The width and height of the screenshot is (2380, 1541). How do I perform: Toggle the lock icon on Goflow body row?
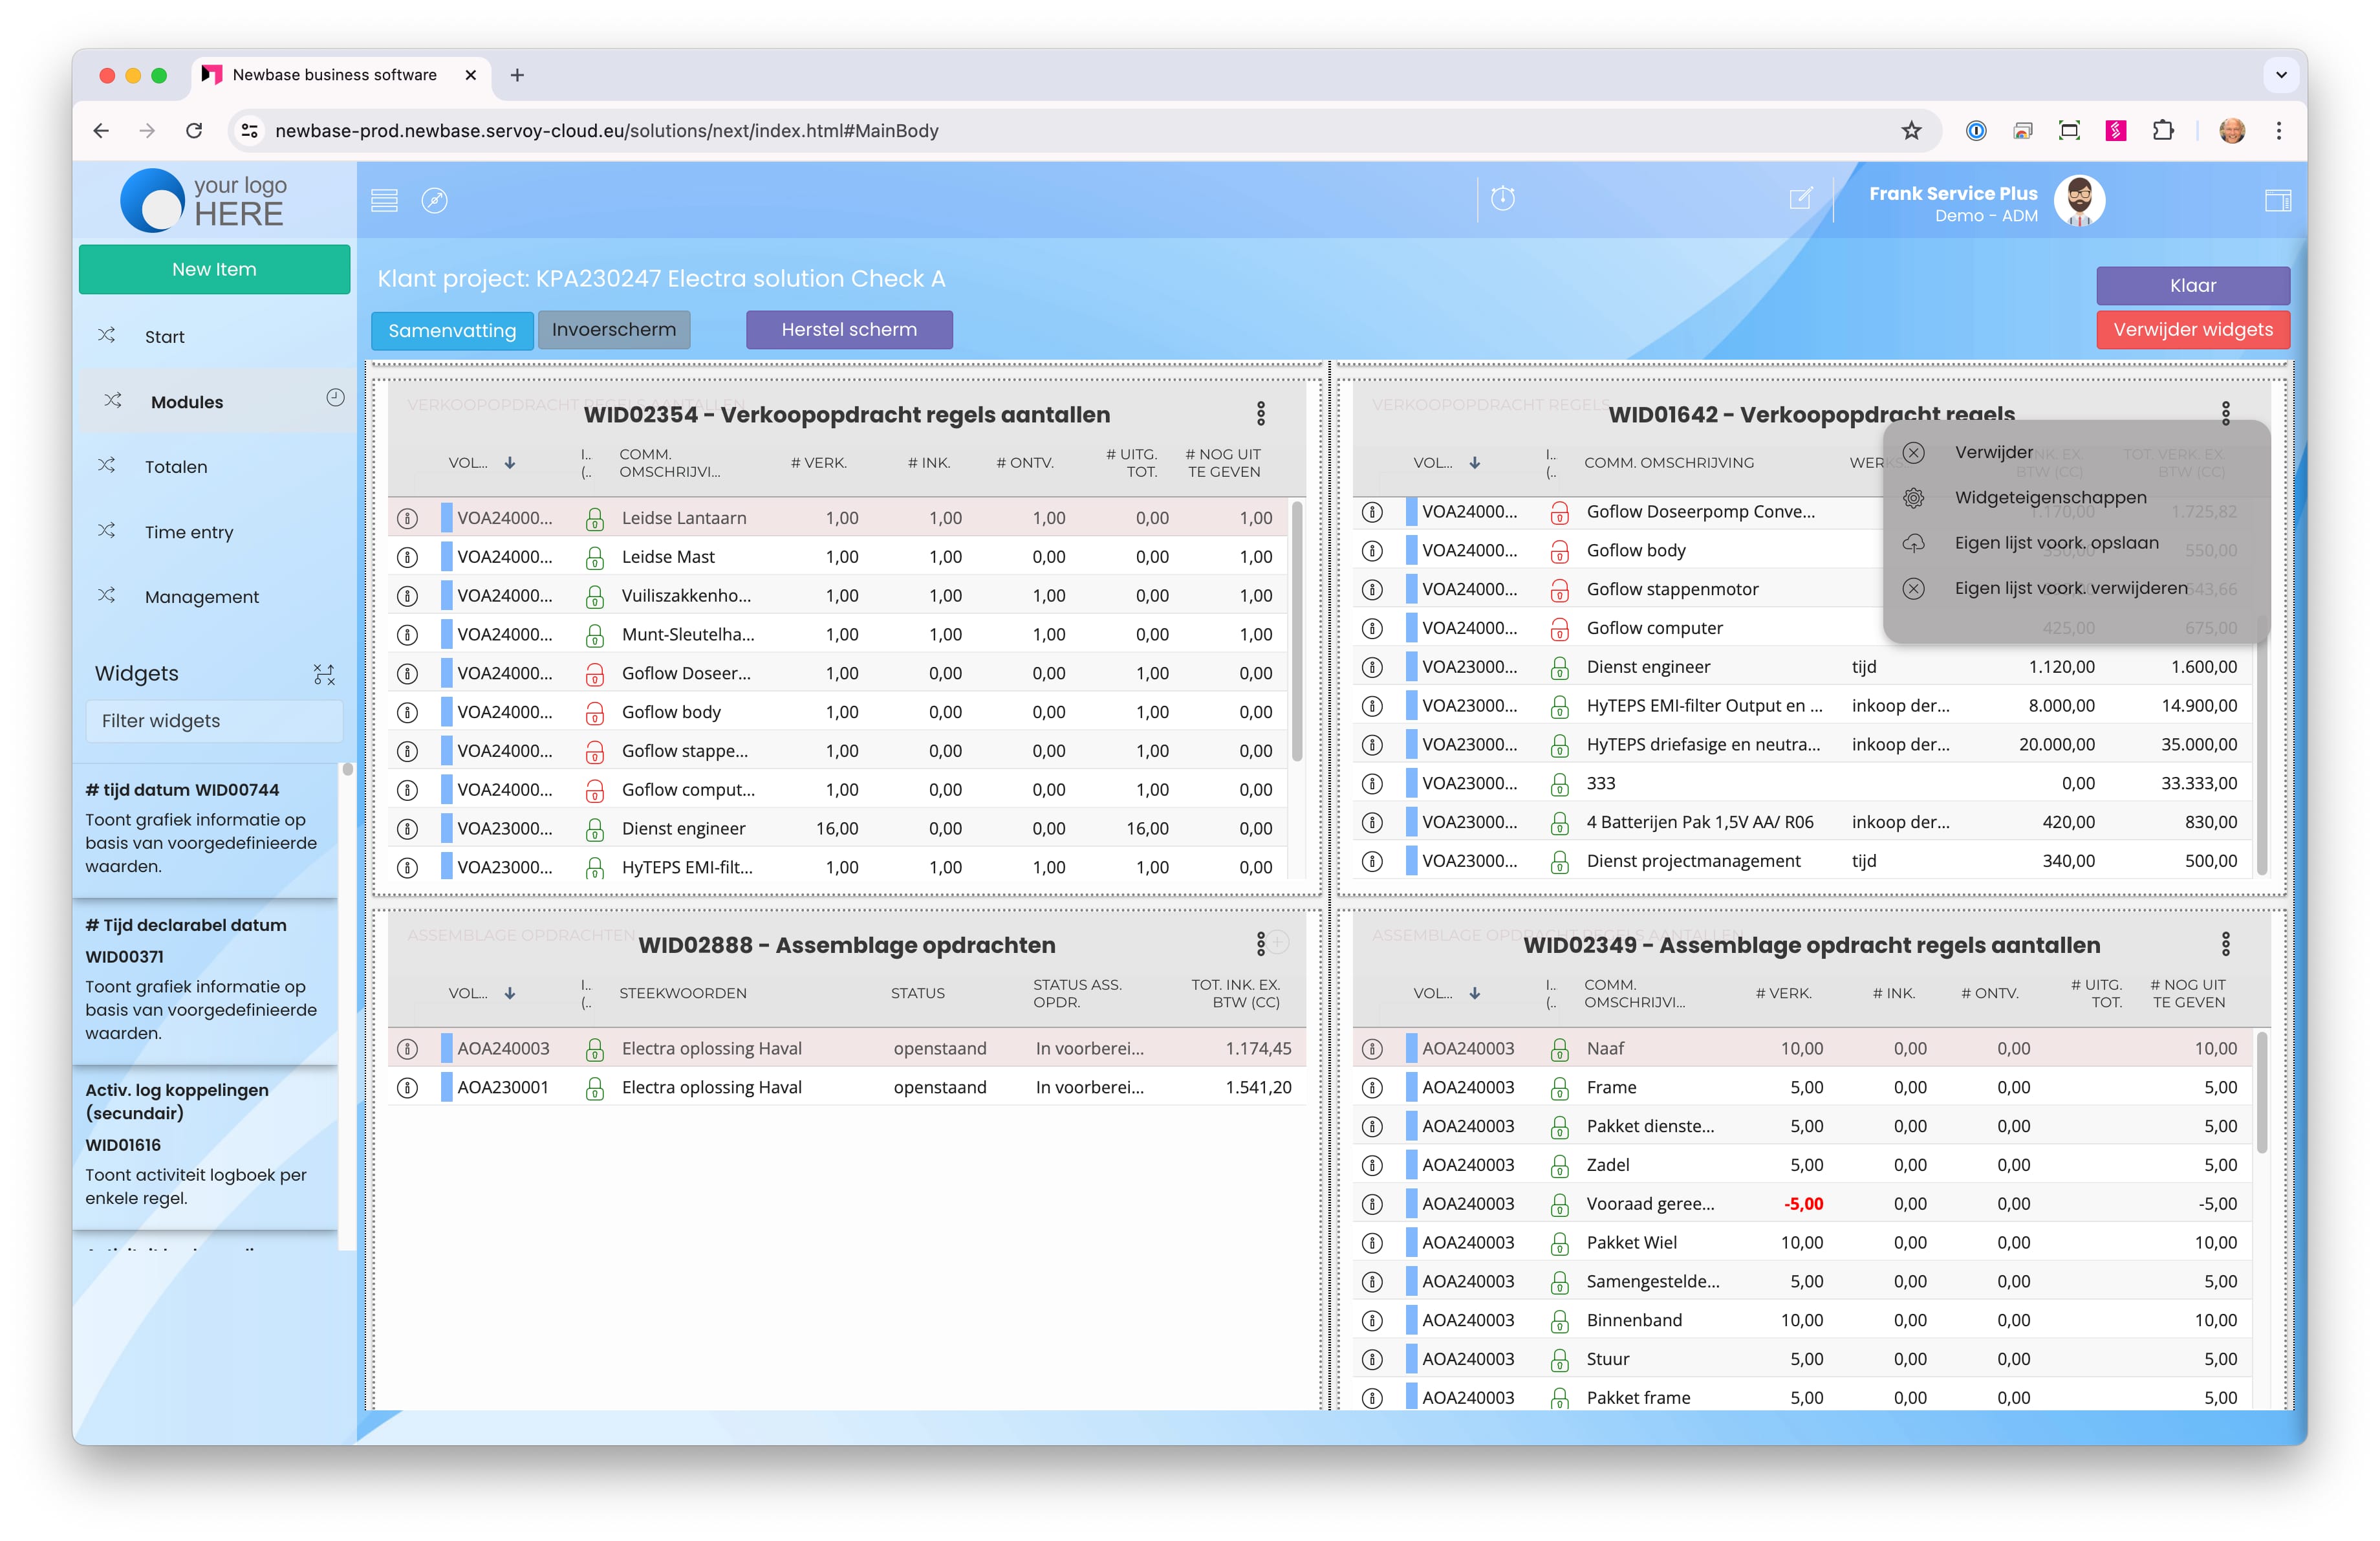(x=594, y=712)
